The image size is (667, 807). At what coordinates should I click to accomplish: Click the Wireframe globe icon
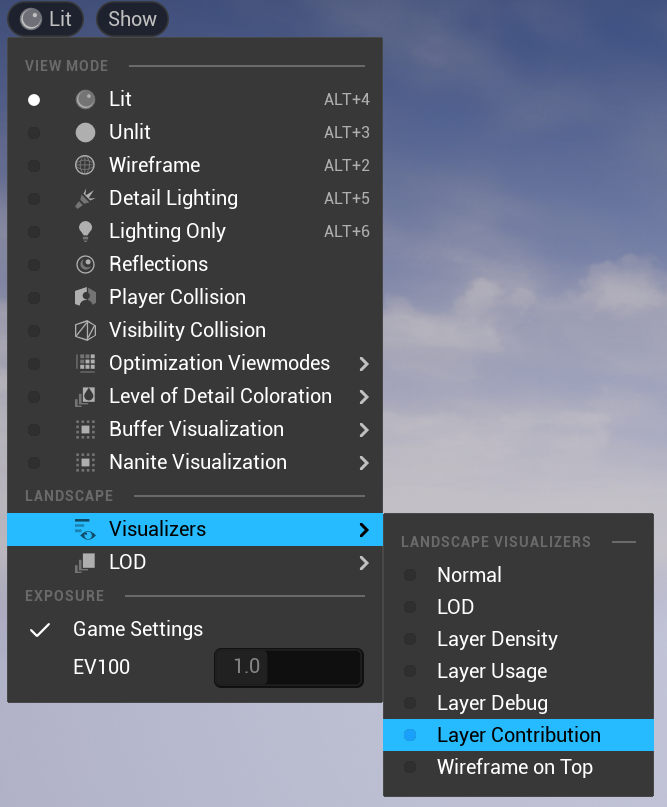[85, 165]
